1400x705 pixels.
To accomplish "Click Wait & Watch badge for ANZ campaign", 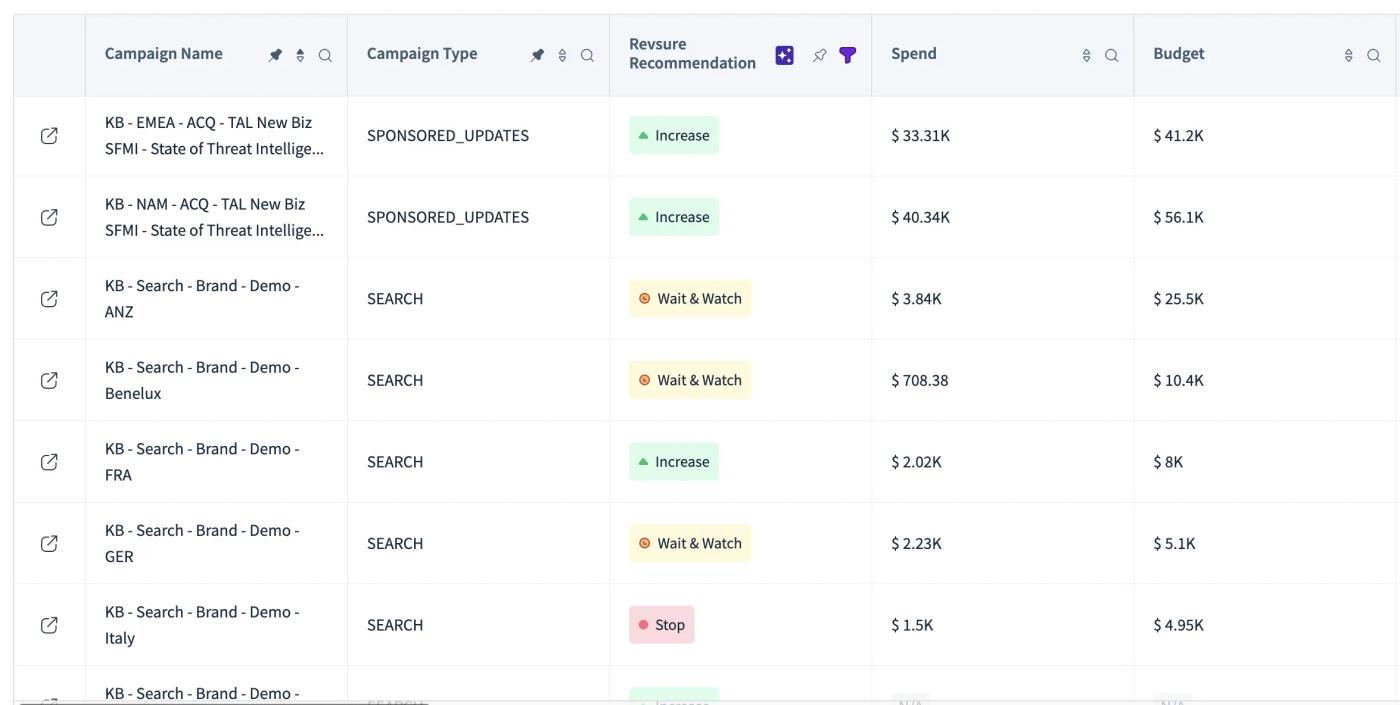I will coord(690,298).
